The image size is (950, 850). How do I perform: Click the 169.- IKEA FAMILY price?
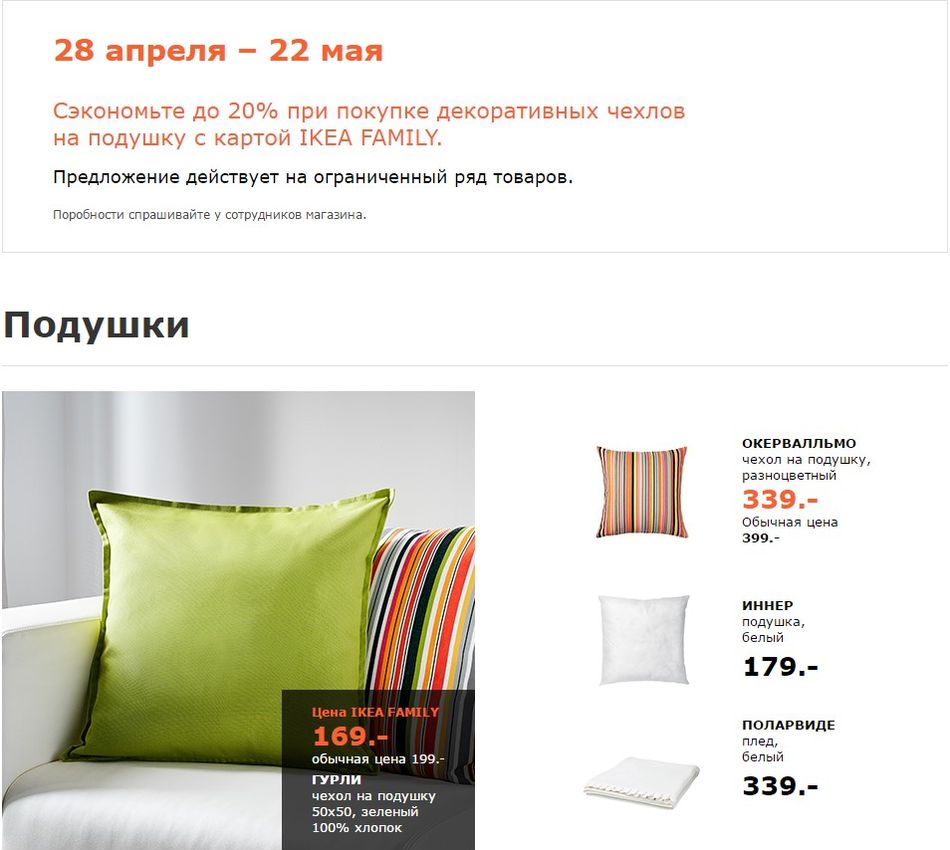point(350,736)
